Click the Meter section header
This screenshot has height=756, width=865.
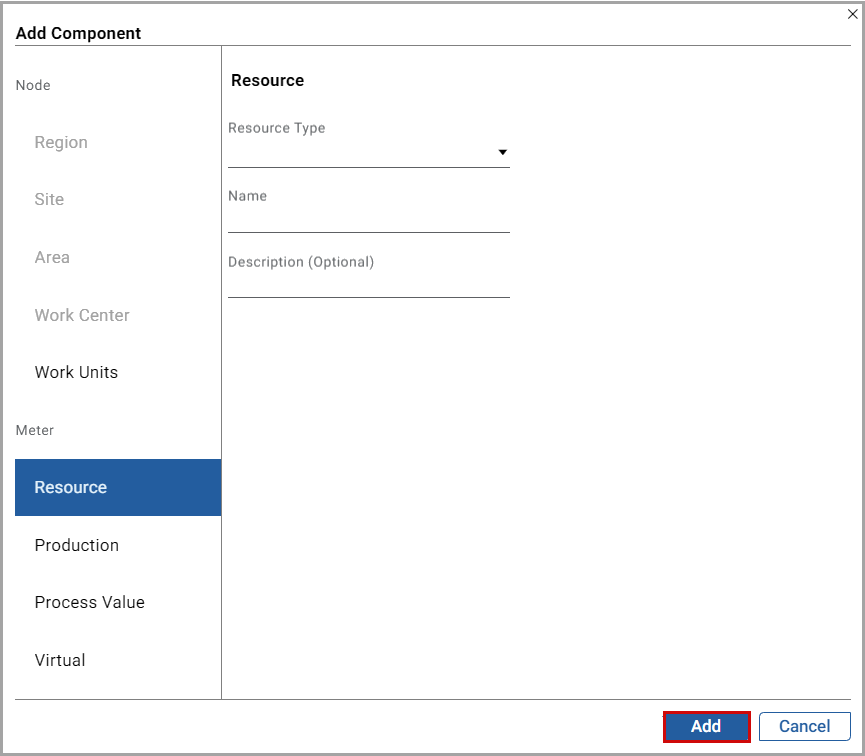(35, 430)
